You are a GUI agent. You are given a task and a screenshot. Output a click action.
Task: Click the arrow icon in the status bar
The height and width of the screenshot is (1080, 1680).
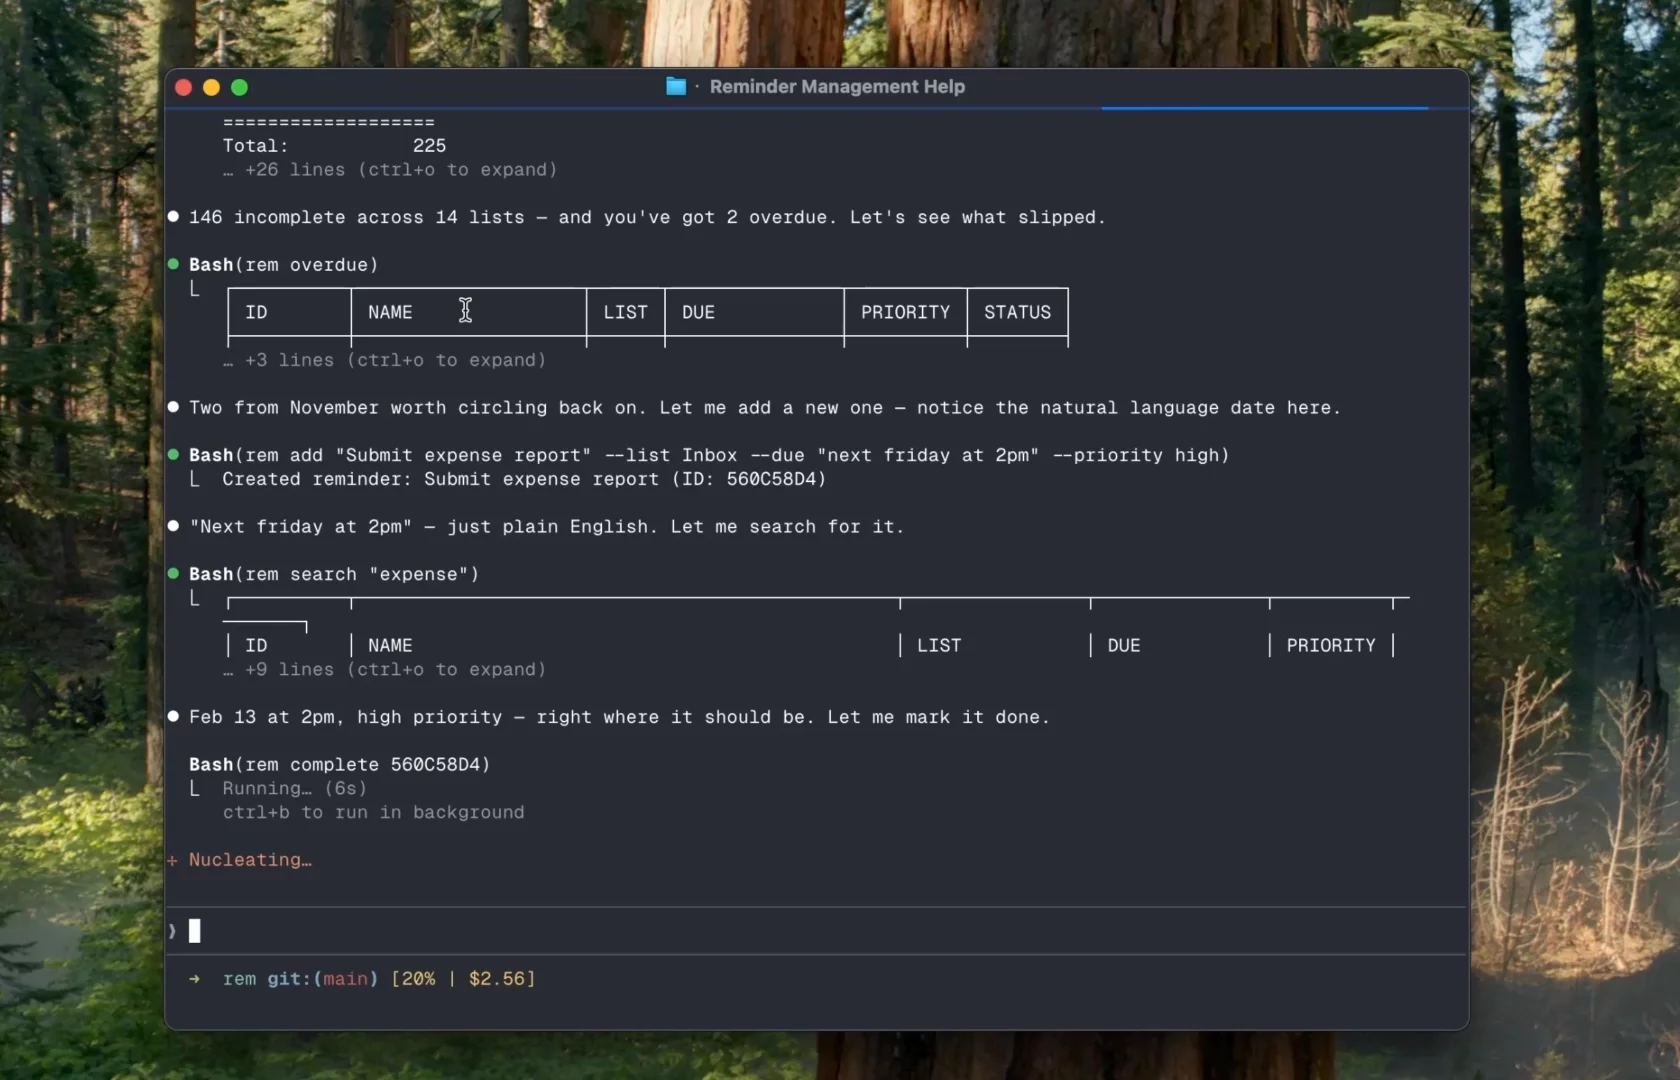[196, 979]
